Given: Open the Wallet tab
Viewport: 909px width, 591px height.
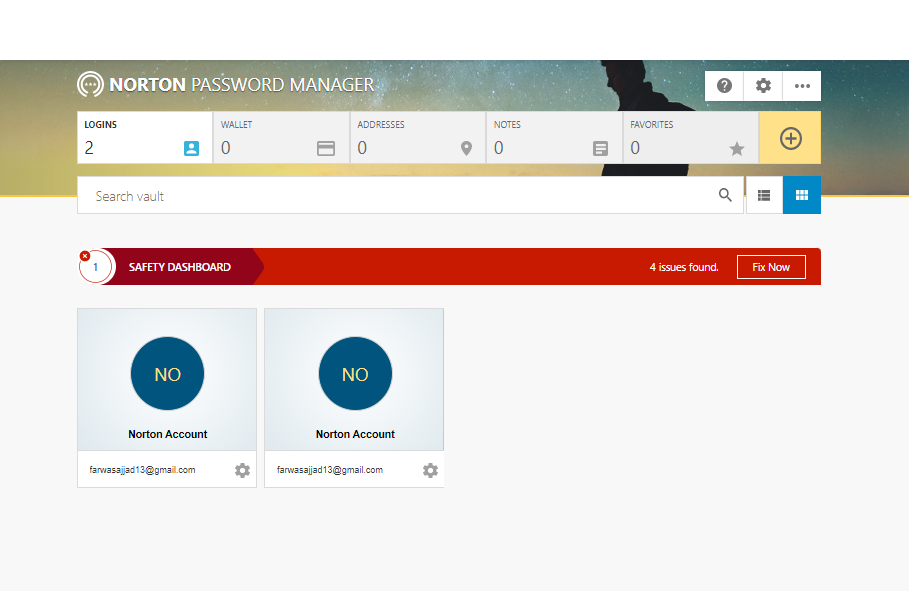Looking at the screenshot, I should pyautogui.click(x=281, y=137).
